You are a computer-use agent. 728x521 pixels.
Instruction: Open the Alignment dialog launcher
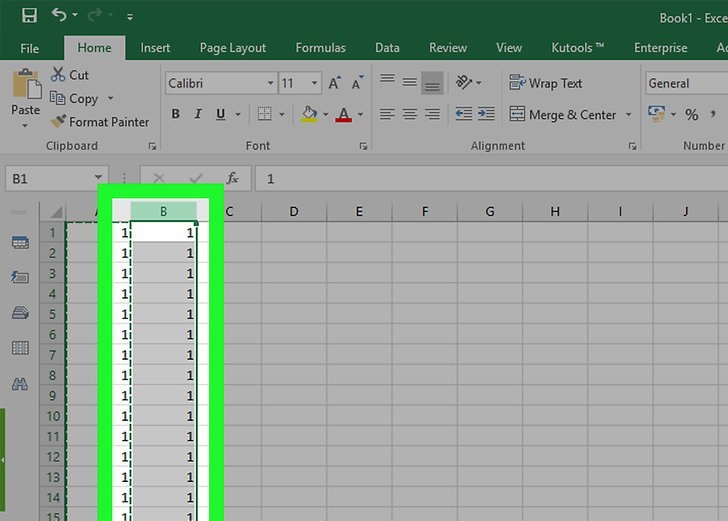(632, 146)
